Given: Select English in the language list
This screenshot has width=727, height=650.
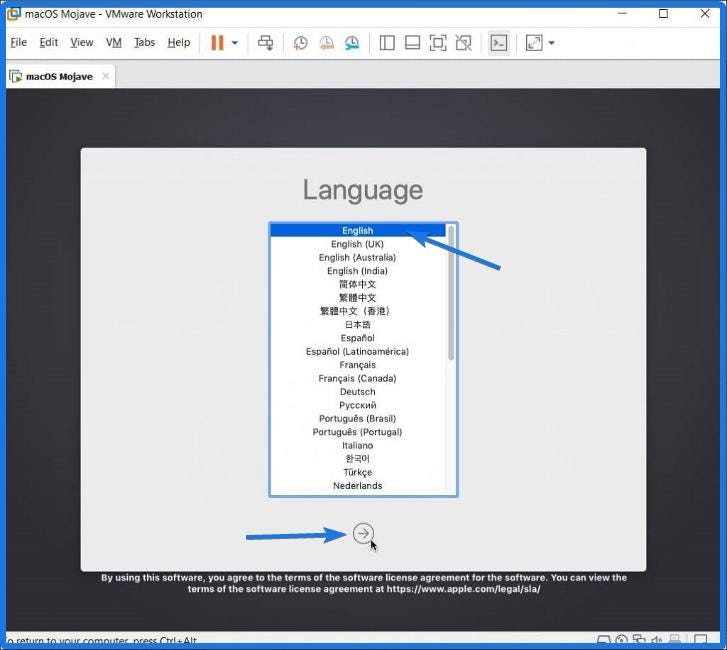Looking at the screenshot, I should pos(357,230).
